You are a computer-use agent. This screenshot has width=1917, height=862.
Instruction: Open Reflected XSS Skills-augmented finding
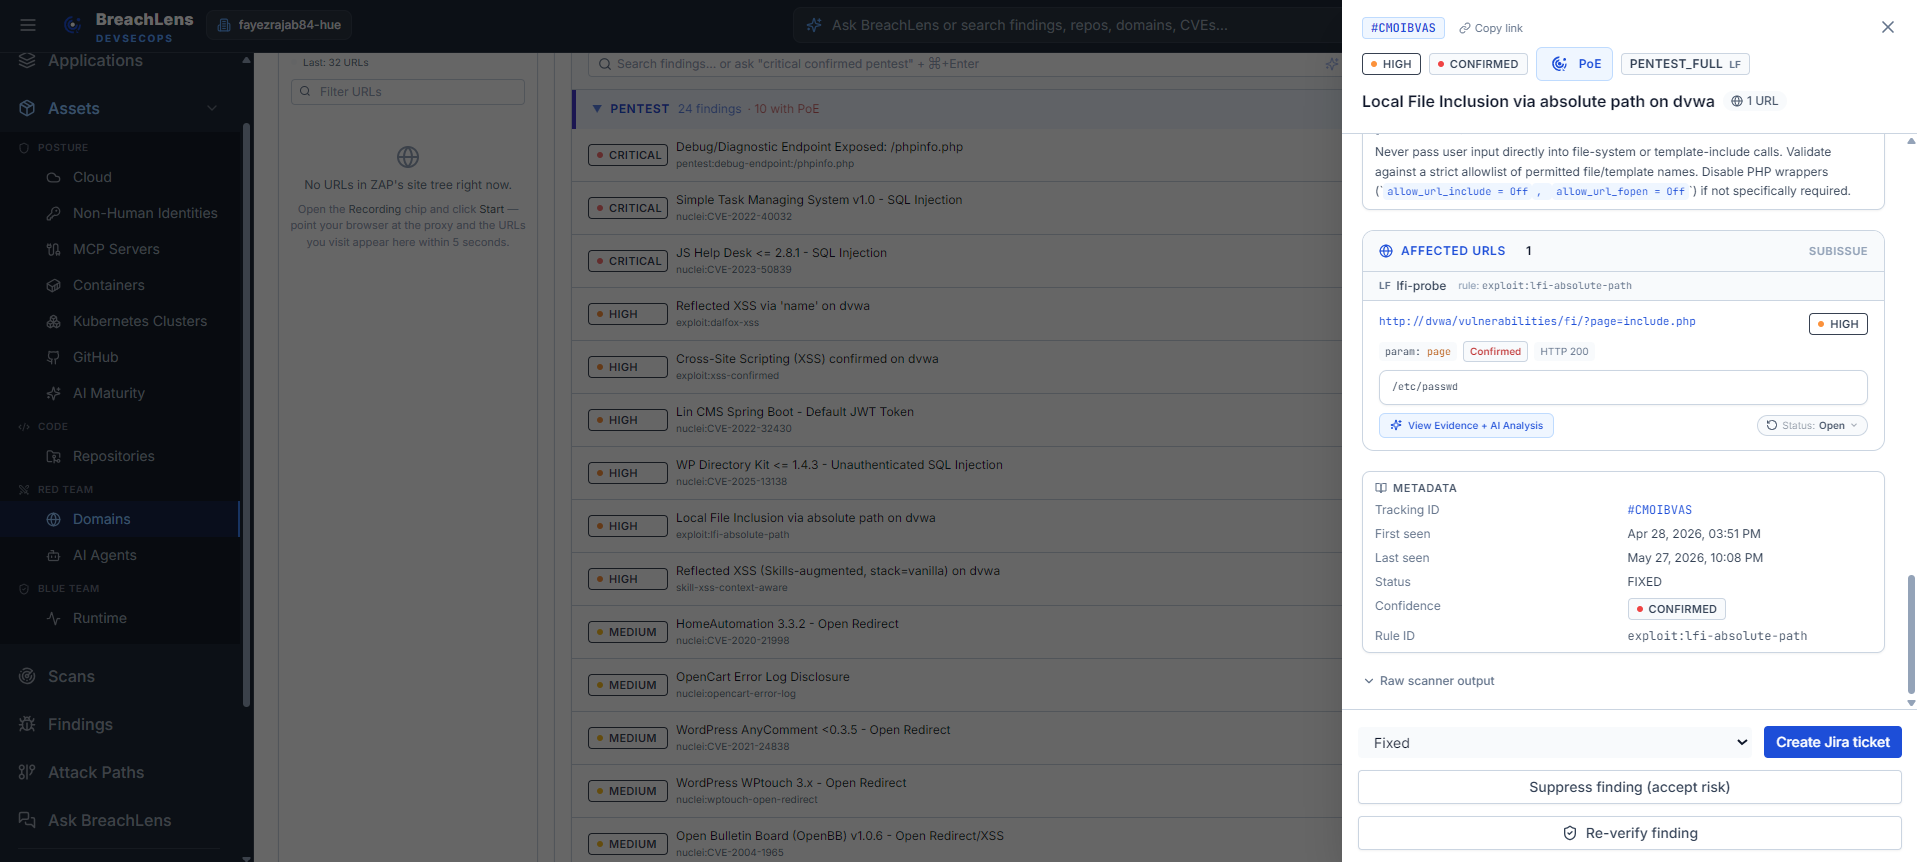click(x=957, y=579)
